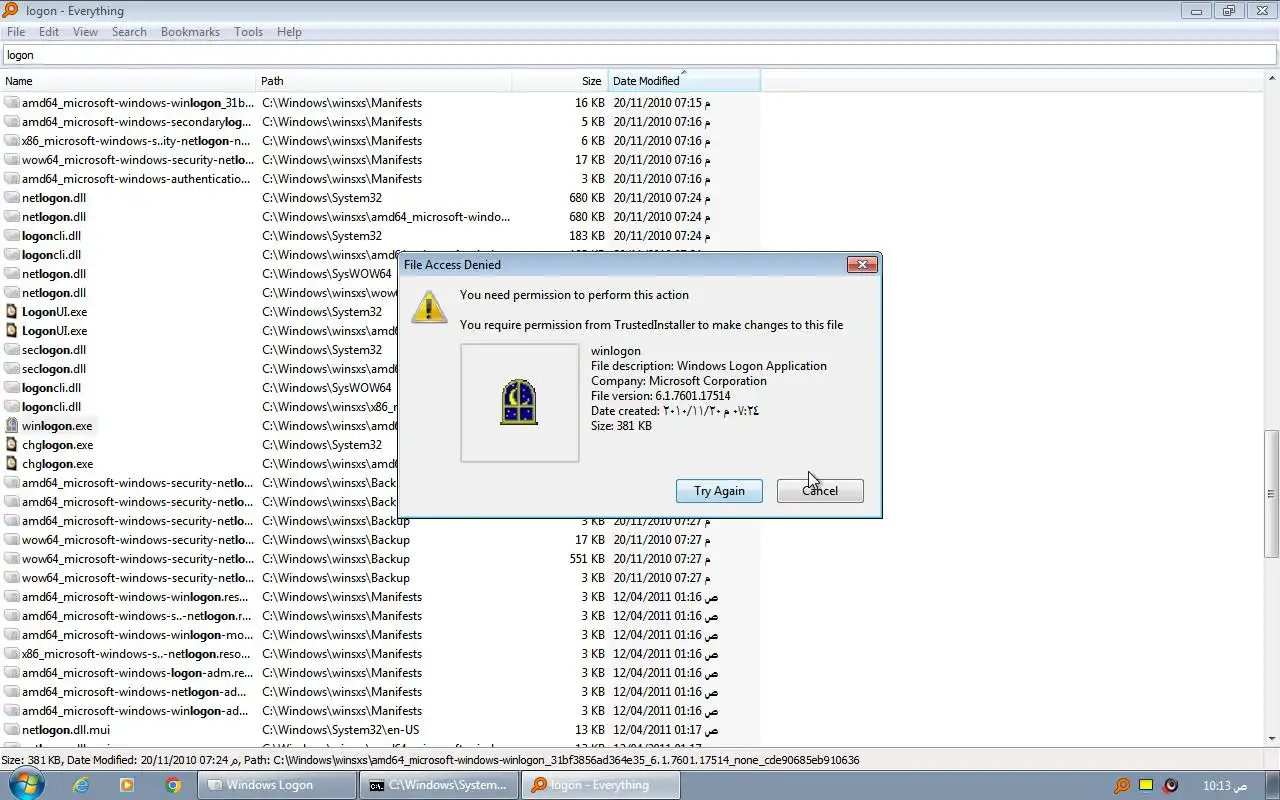Click the Everything app icon in title bar
This screenshot has width=1280, height=800.
11,11
